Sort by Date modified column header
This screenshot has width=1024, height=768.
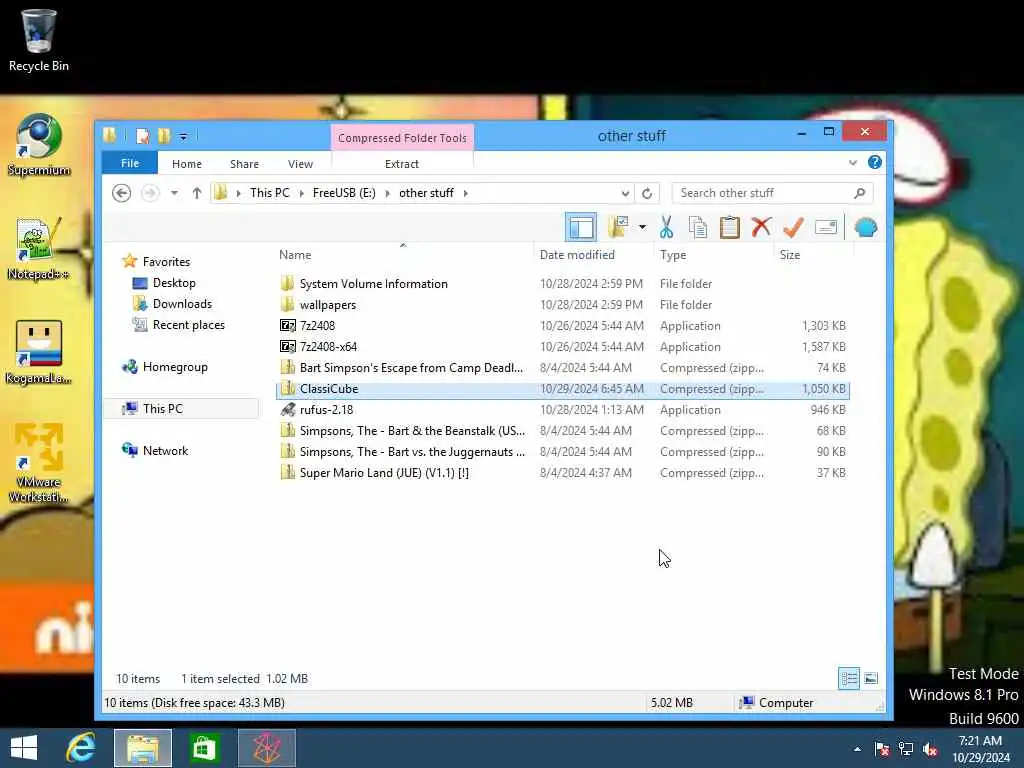tap(593, 255)
